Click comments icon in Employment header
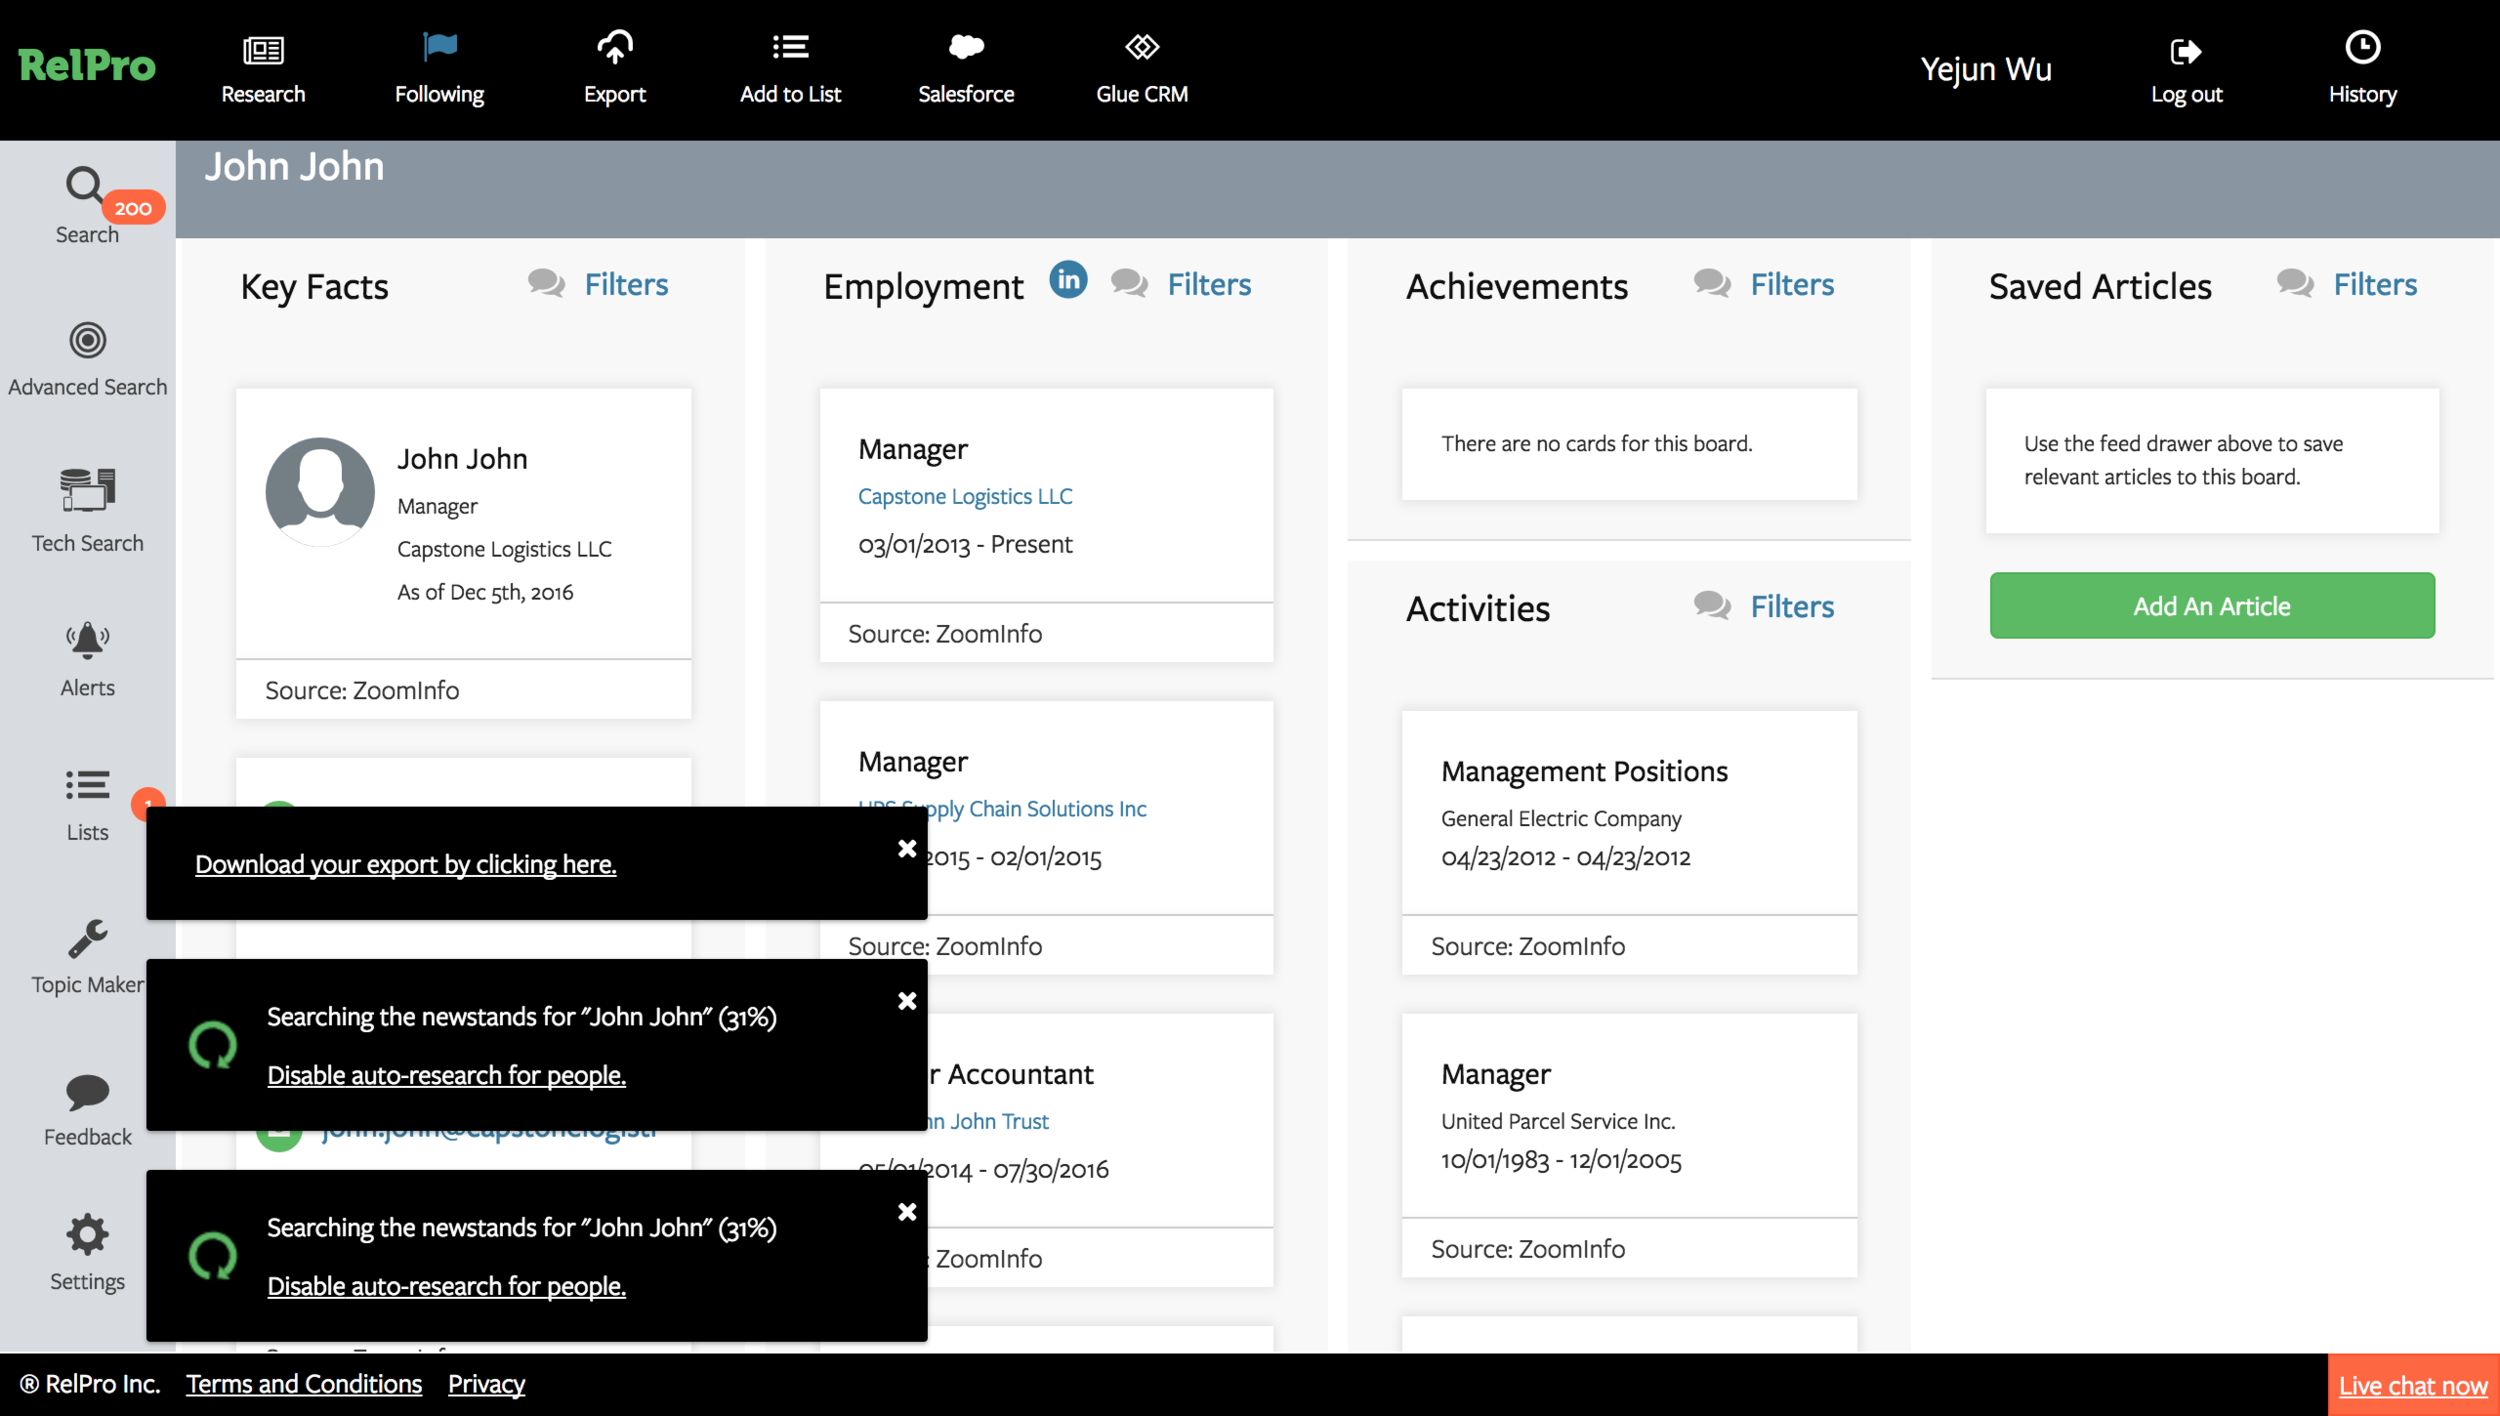 [1129, 284]
